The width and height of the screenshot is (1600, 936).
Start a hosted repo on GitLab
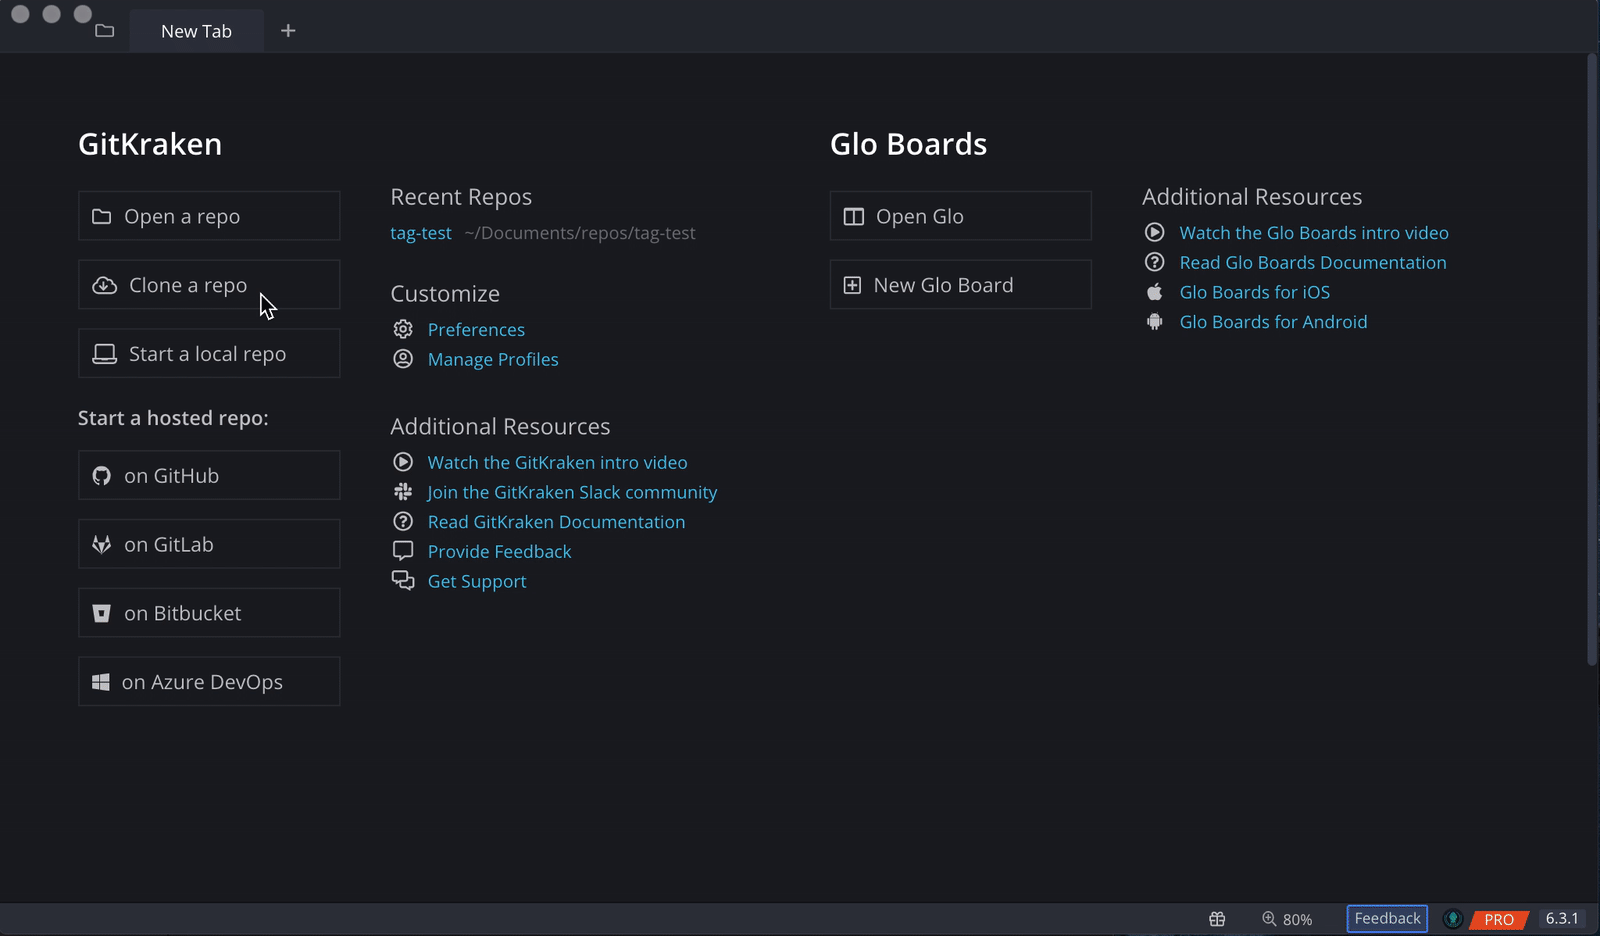[x=209, y=544]
